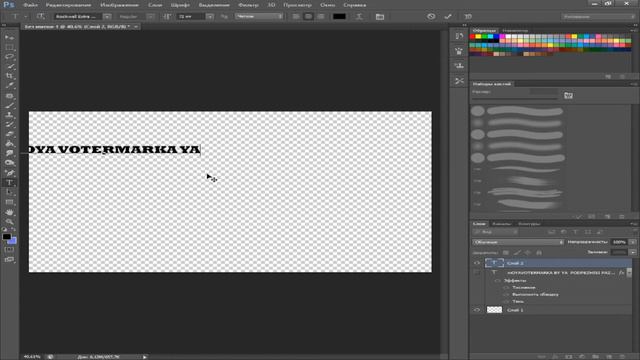
Task: Switch to the Контуры tab
Action: pos(529,224)
